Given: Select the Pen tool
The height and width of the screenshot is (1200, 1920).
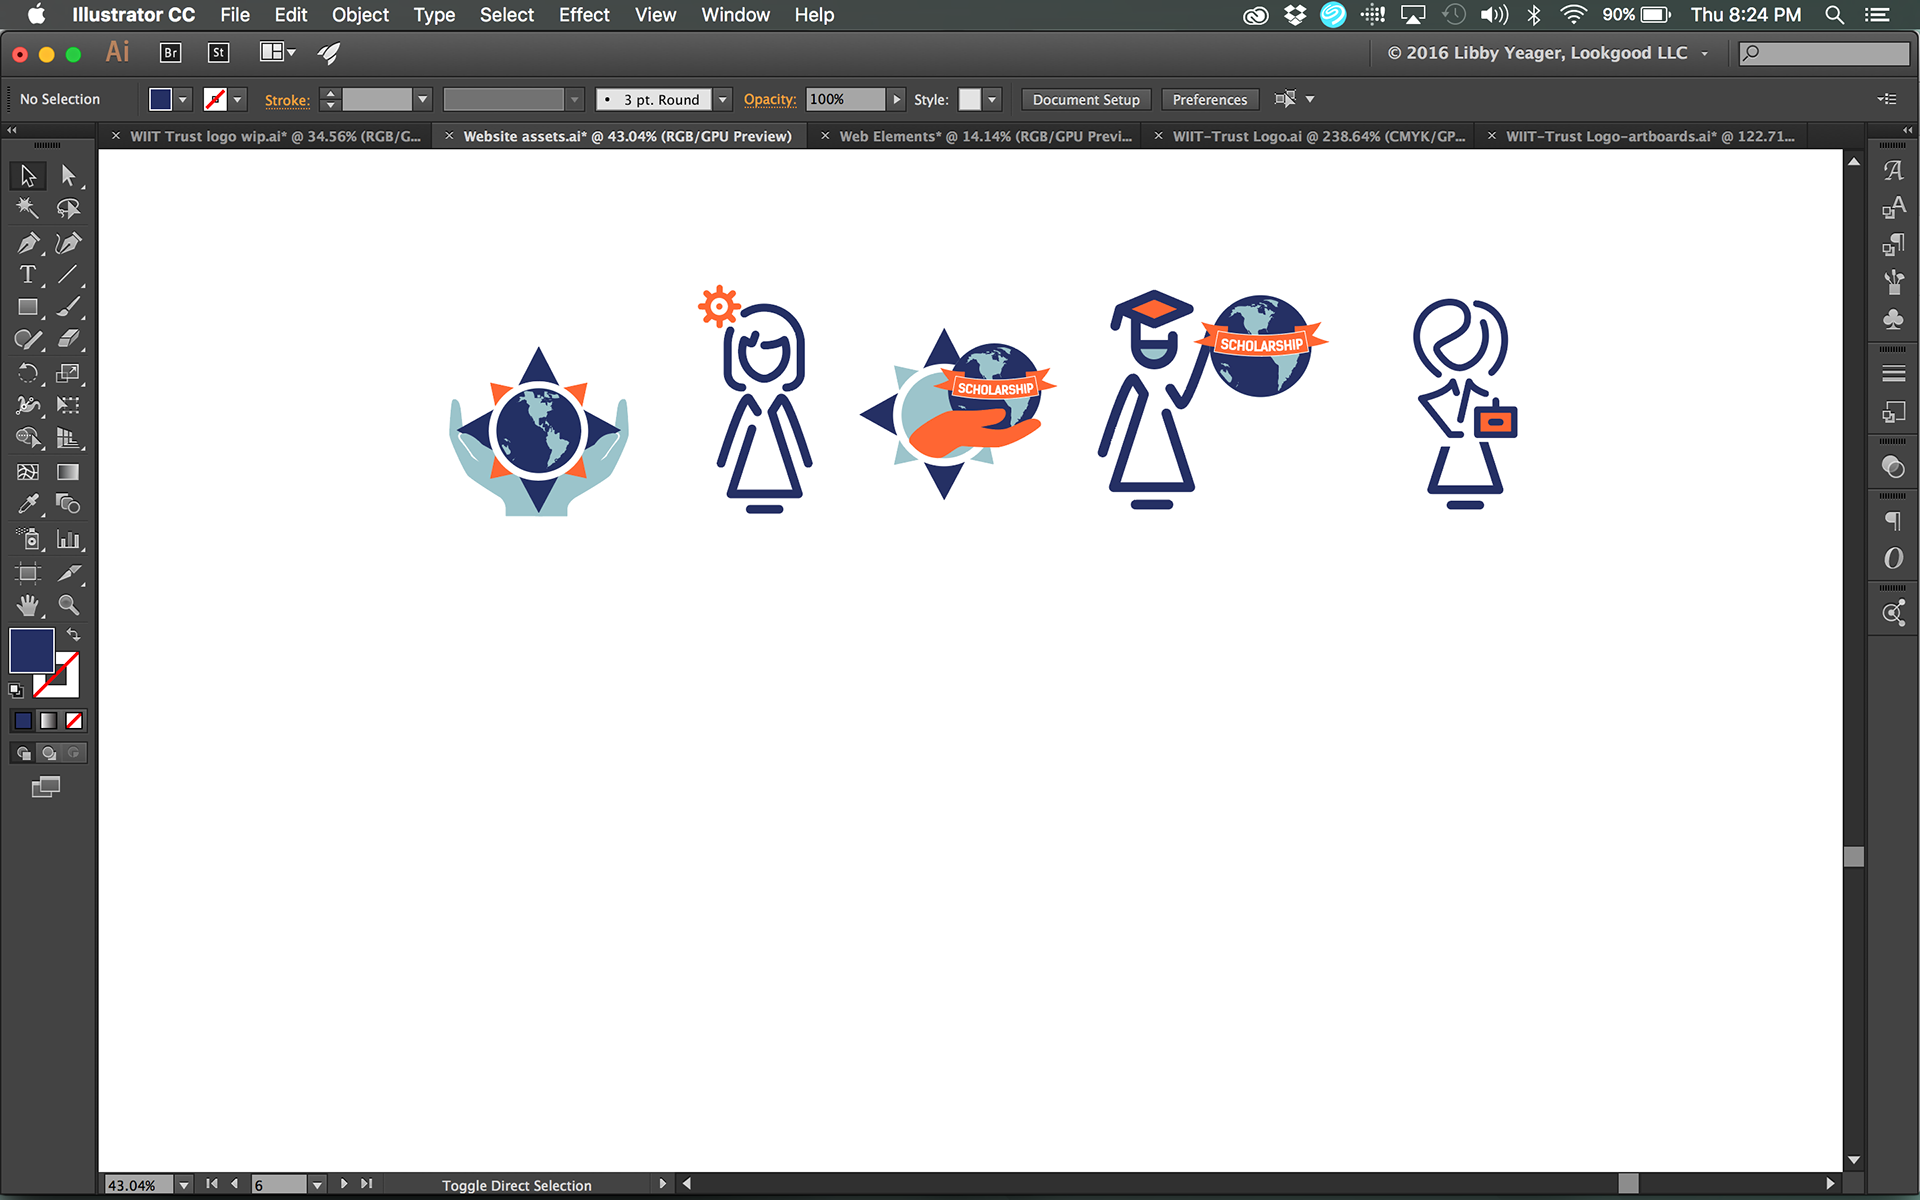Looking at the screenshot, I should (x=27, y=243).
